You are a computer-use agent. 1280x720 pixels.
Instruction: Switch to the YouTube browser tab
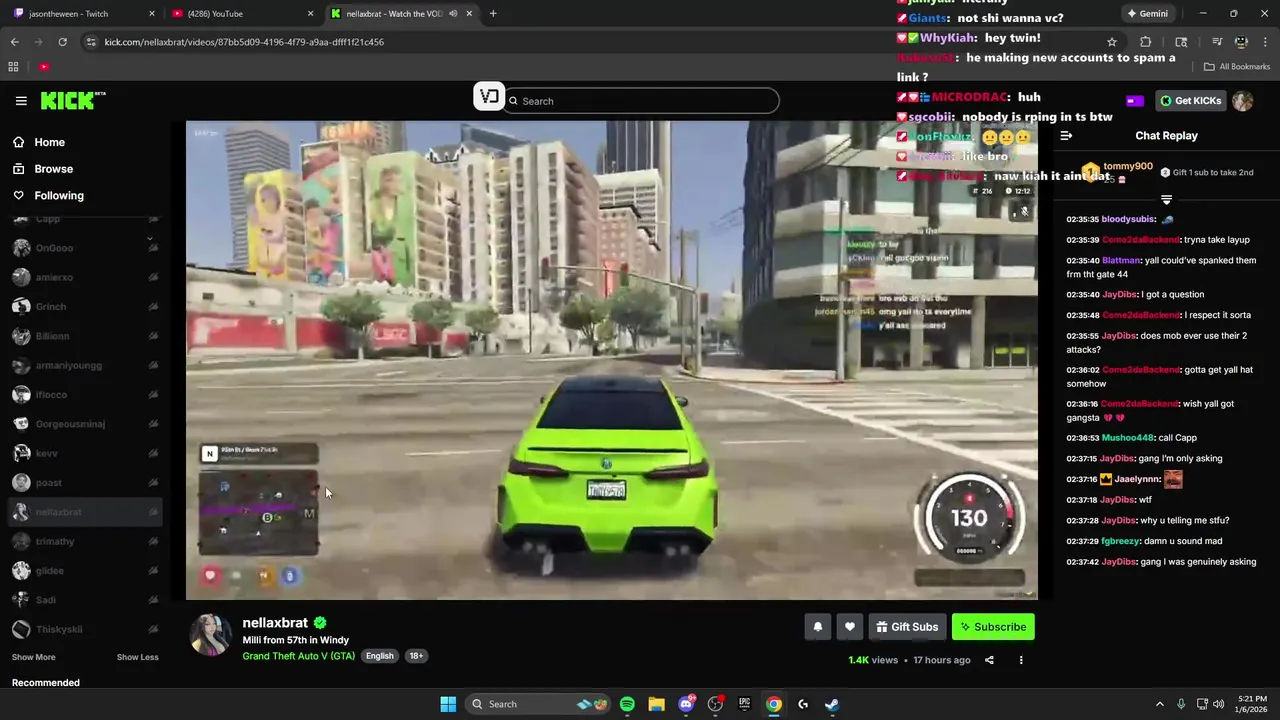tap(243, 14)
